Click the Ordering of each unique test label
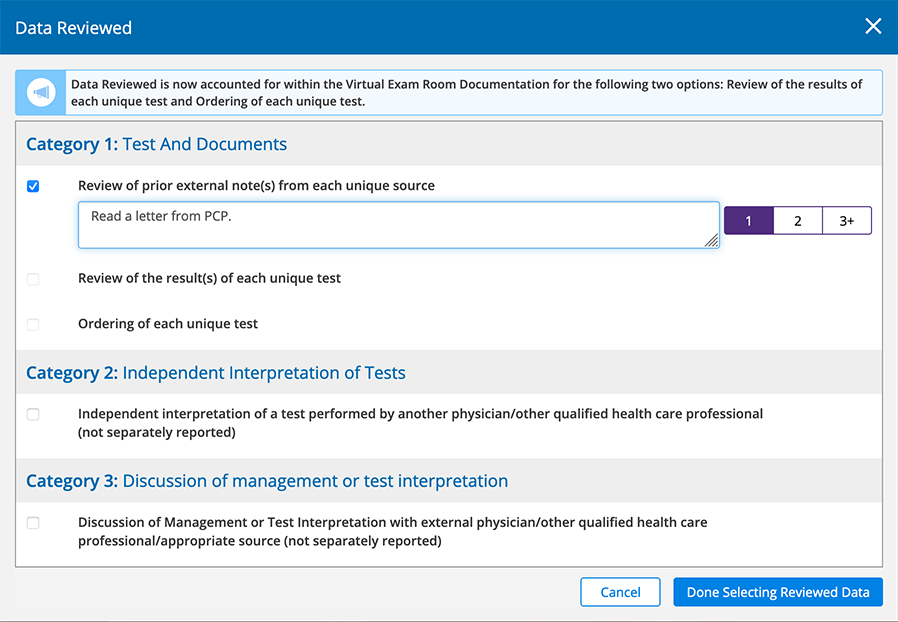The height and width of the screenshot is (622, 898). (x=168, y=324)
